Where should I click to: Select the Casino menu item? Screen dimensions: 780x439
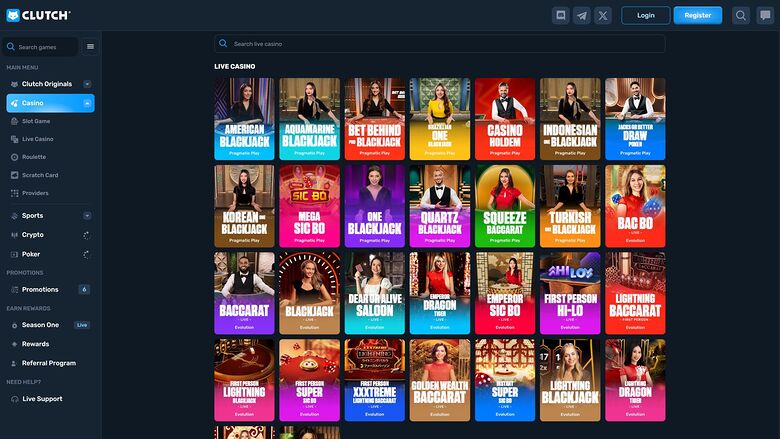[50, 103]
